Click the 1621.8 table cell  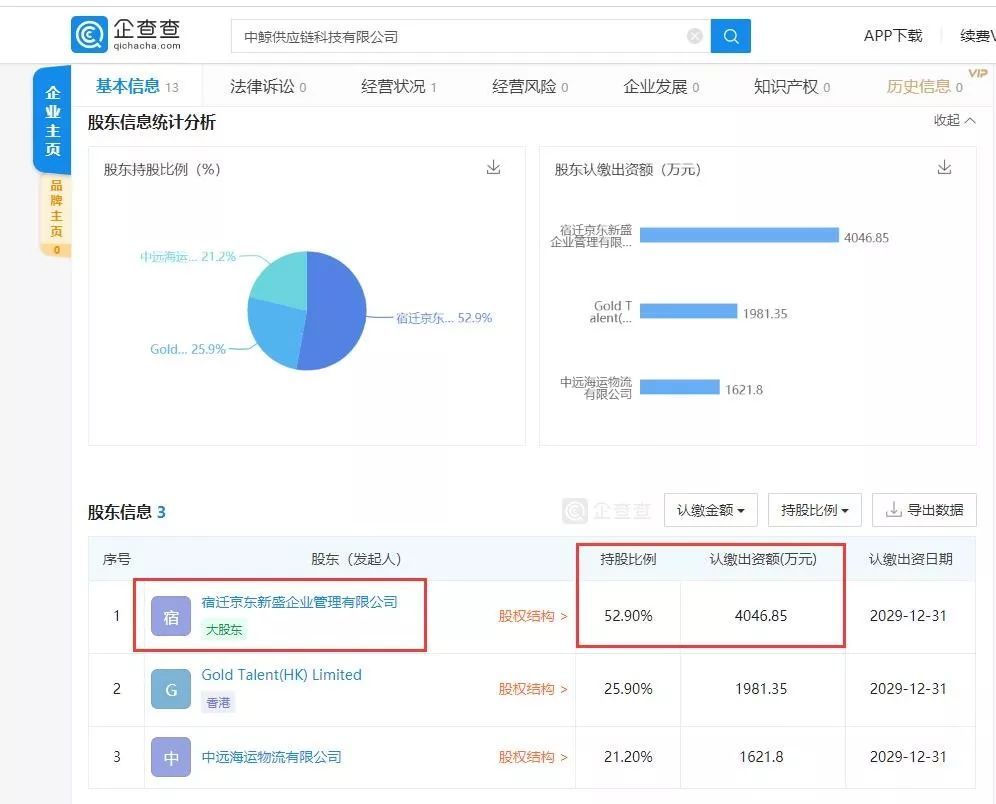[761, 757]
